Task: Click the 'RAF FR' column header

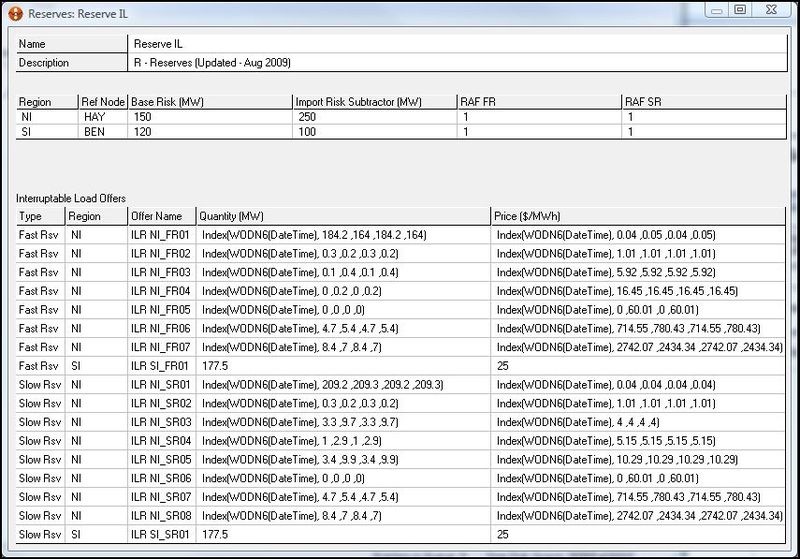Action: tap(539, 102)
